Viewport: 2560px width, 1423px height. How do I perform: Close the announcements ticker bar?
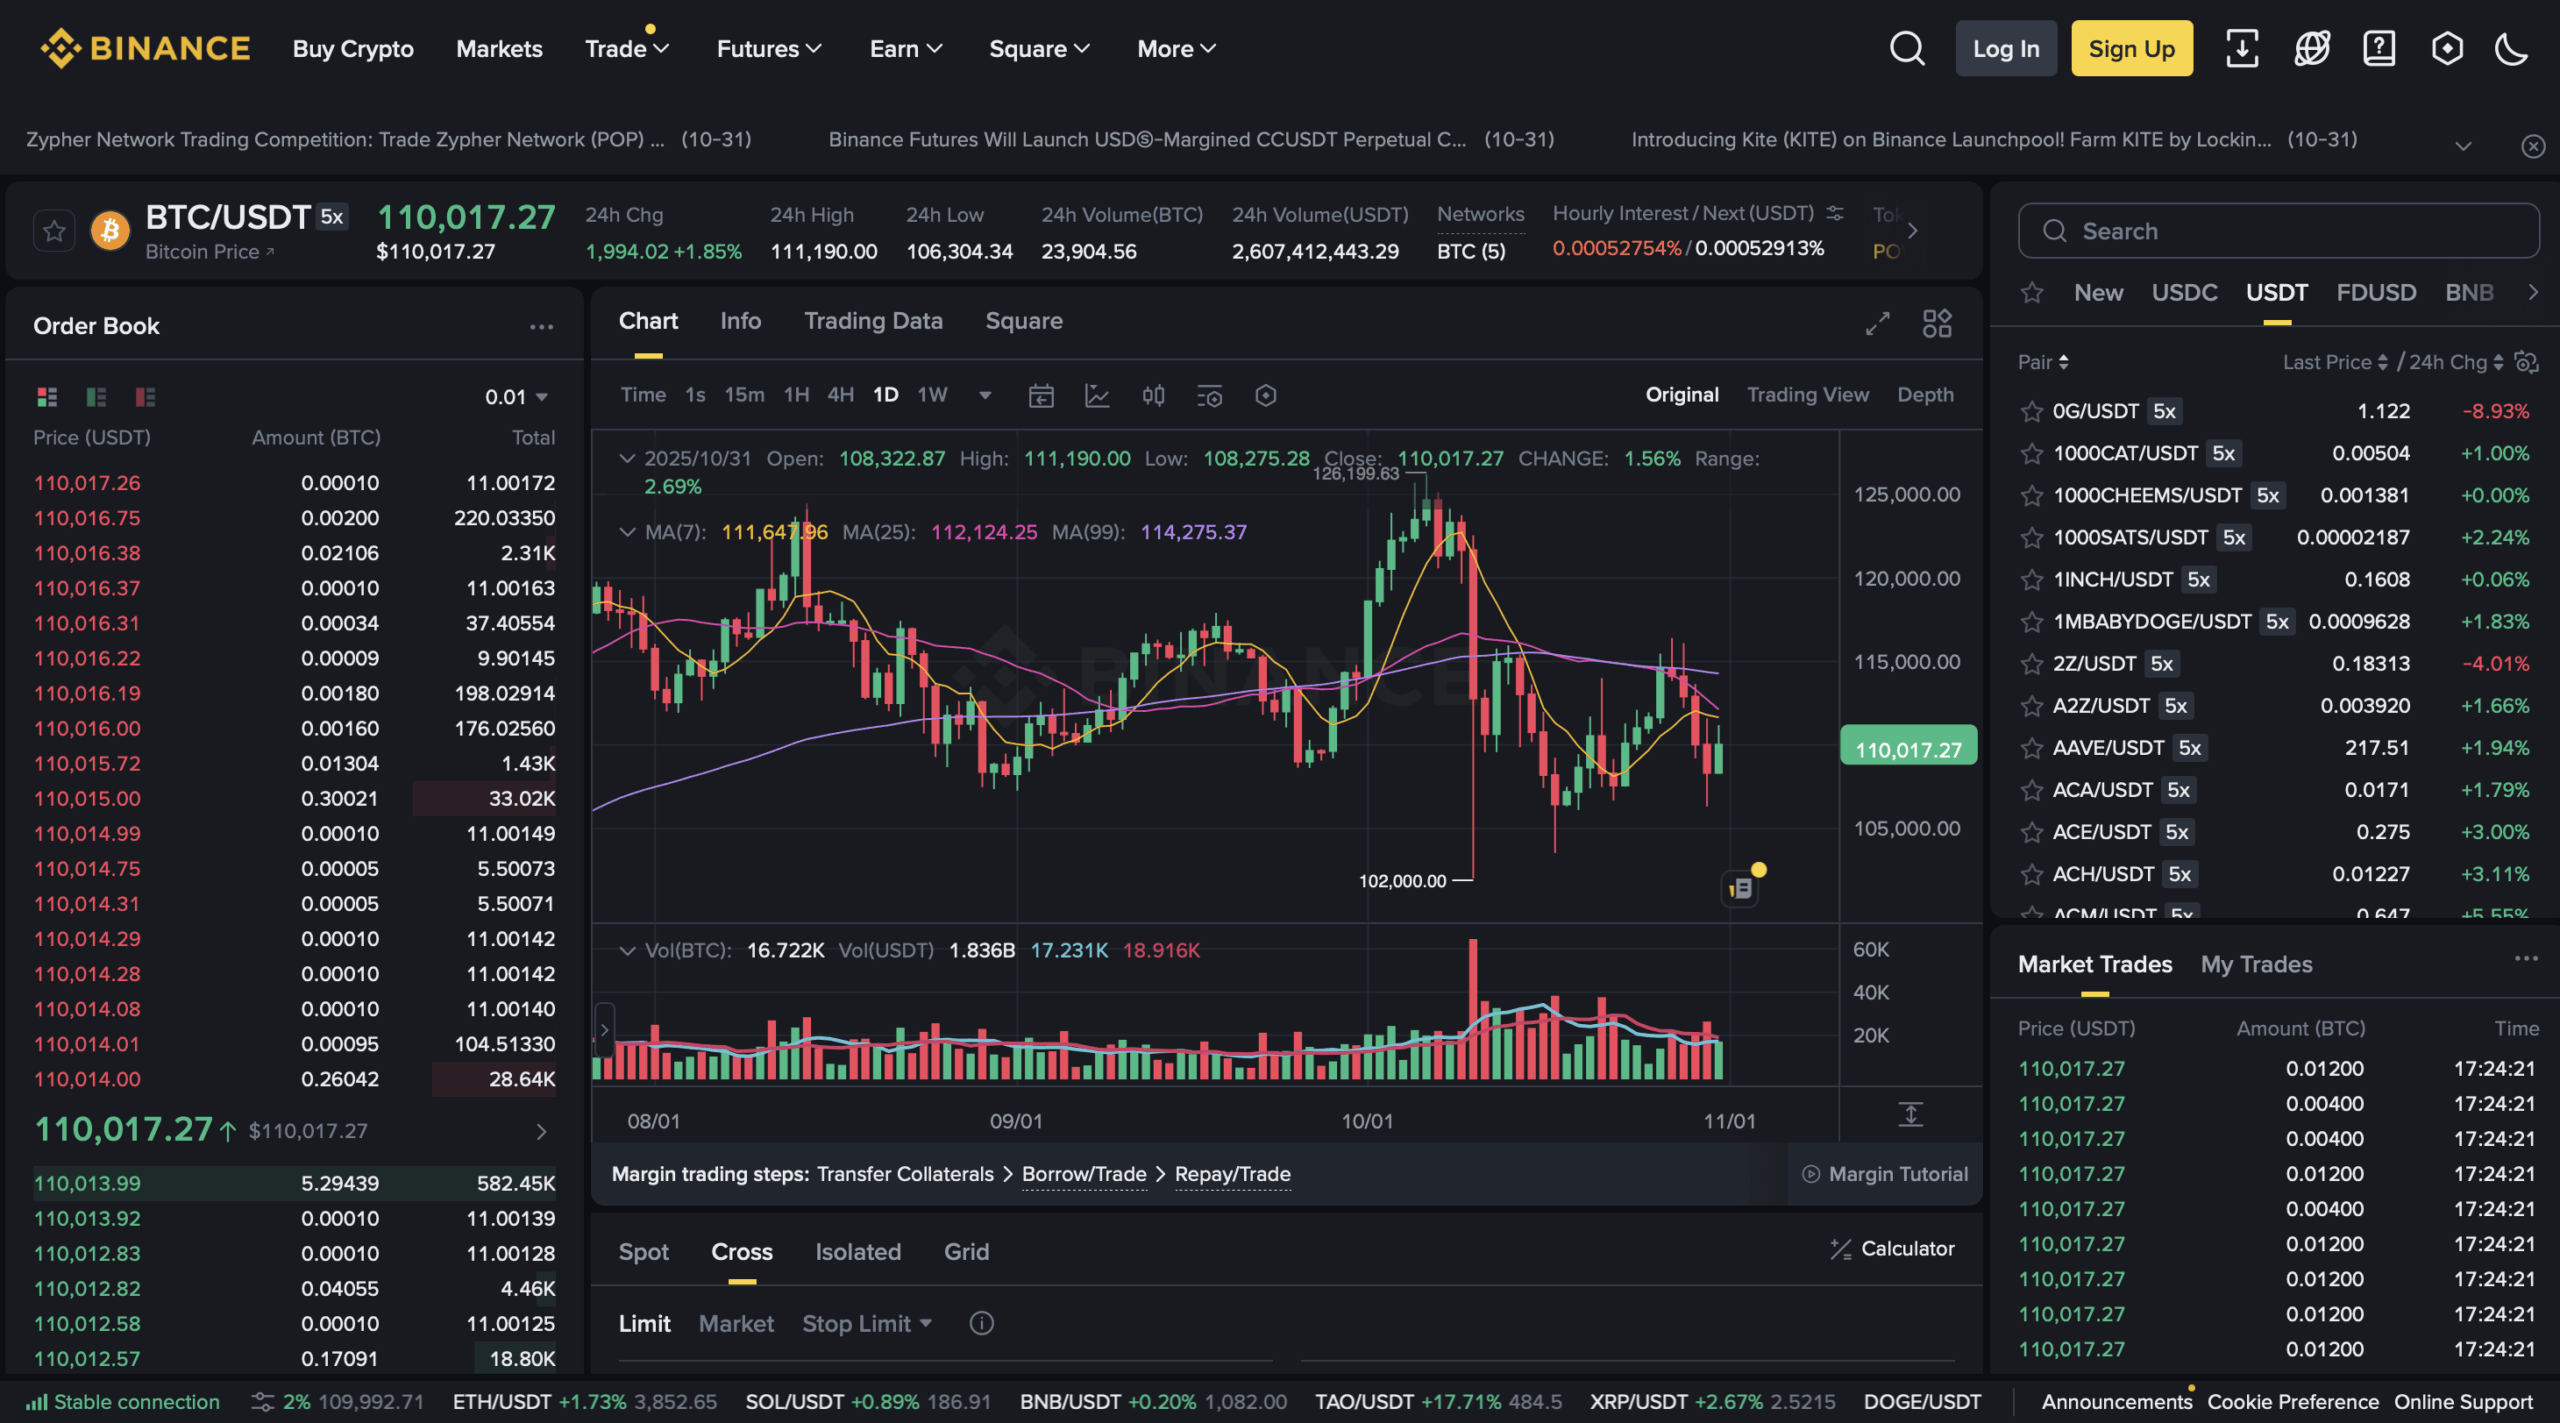(x=2533, y=146)
